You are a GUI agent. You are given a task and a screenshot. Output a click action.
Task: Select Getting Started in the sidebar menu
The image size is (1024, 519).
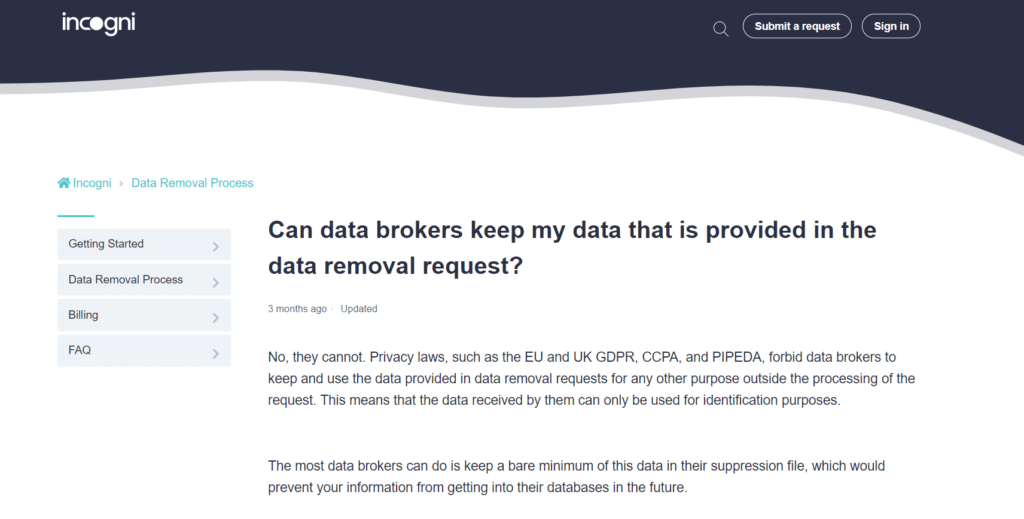pos(106,244)
